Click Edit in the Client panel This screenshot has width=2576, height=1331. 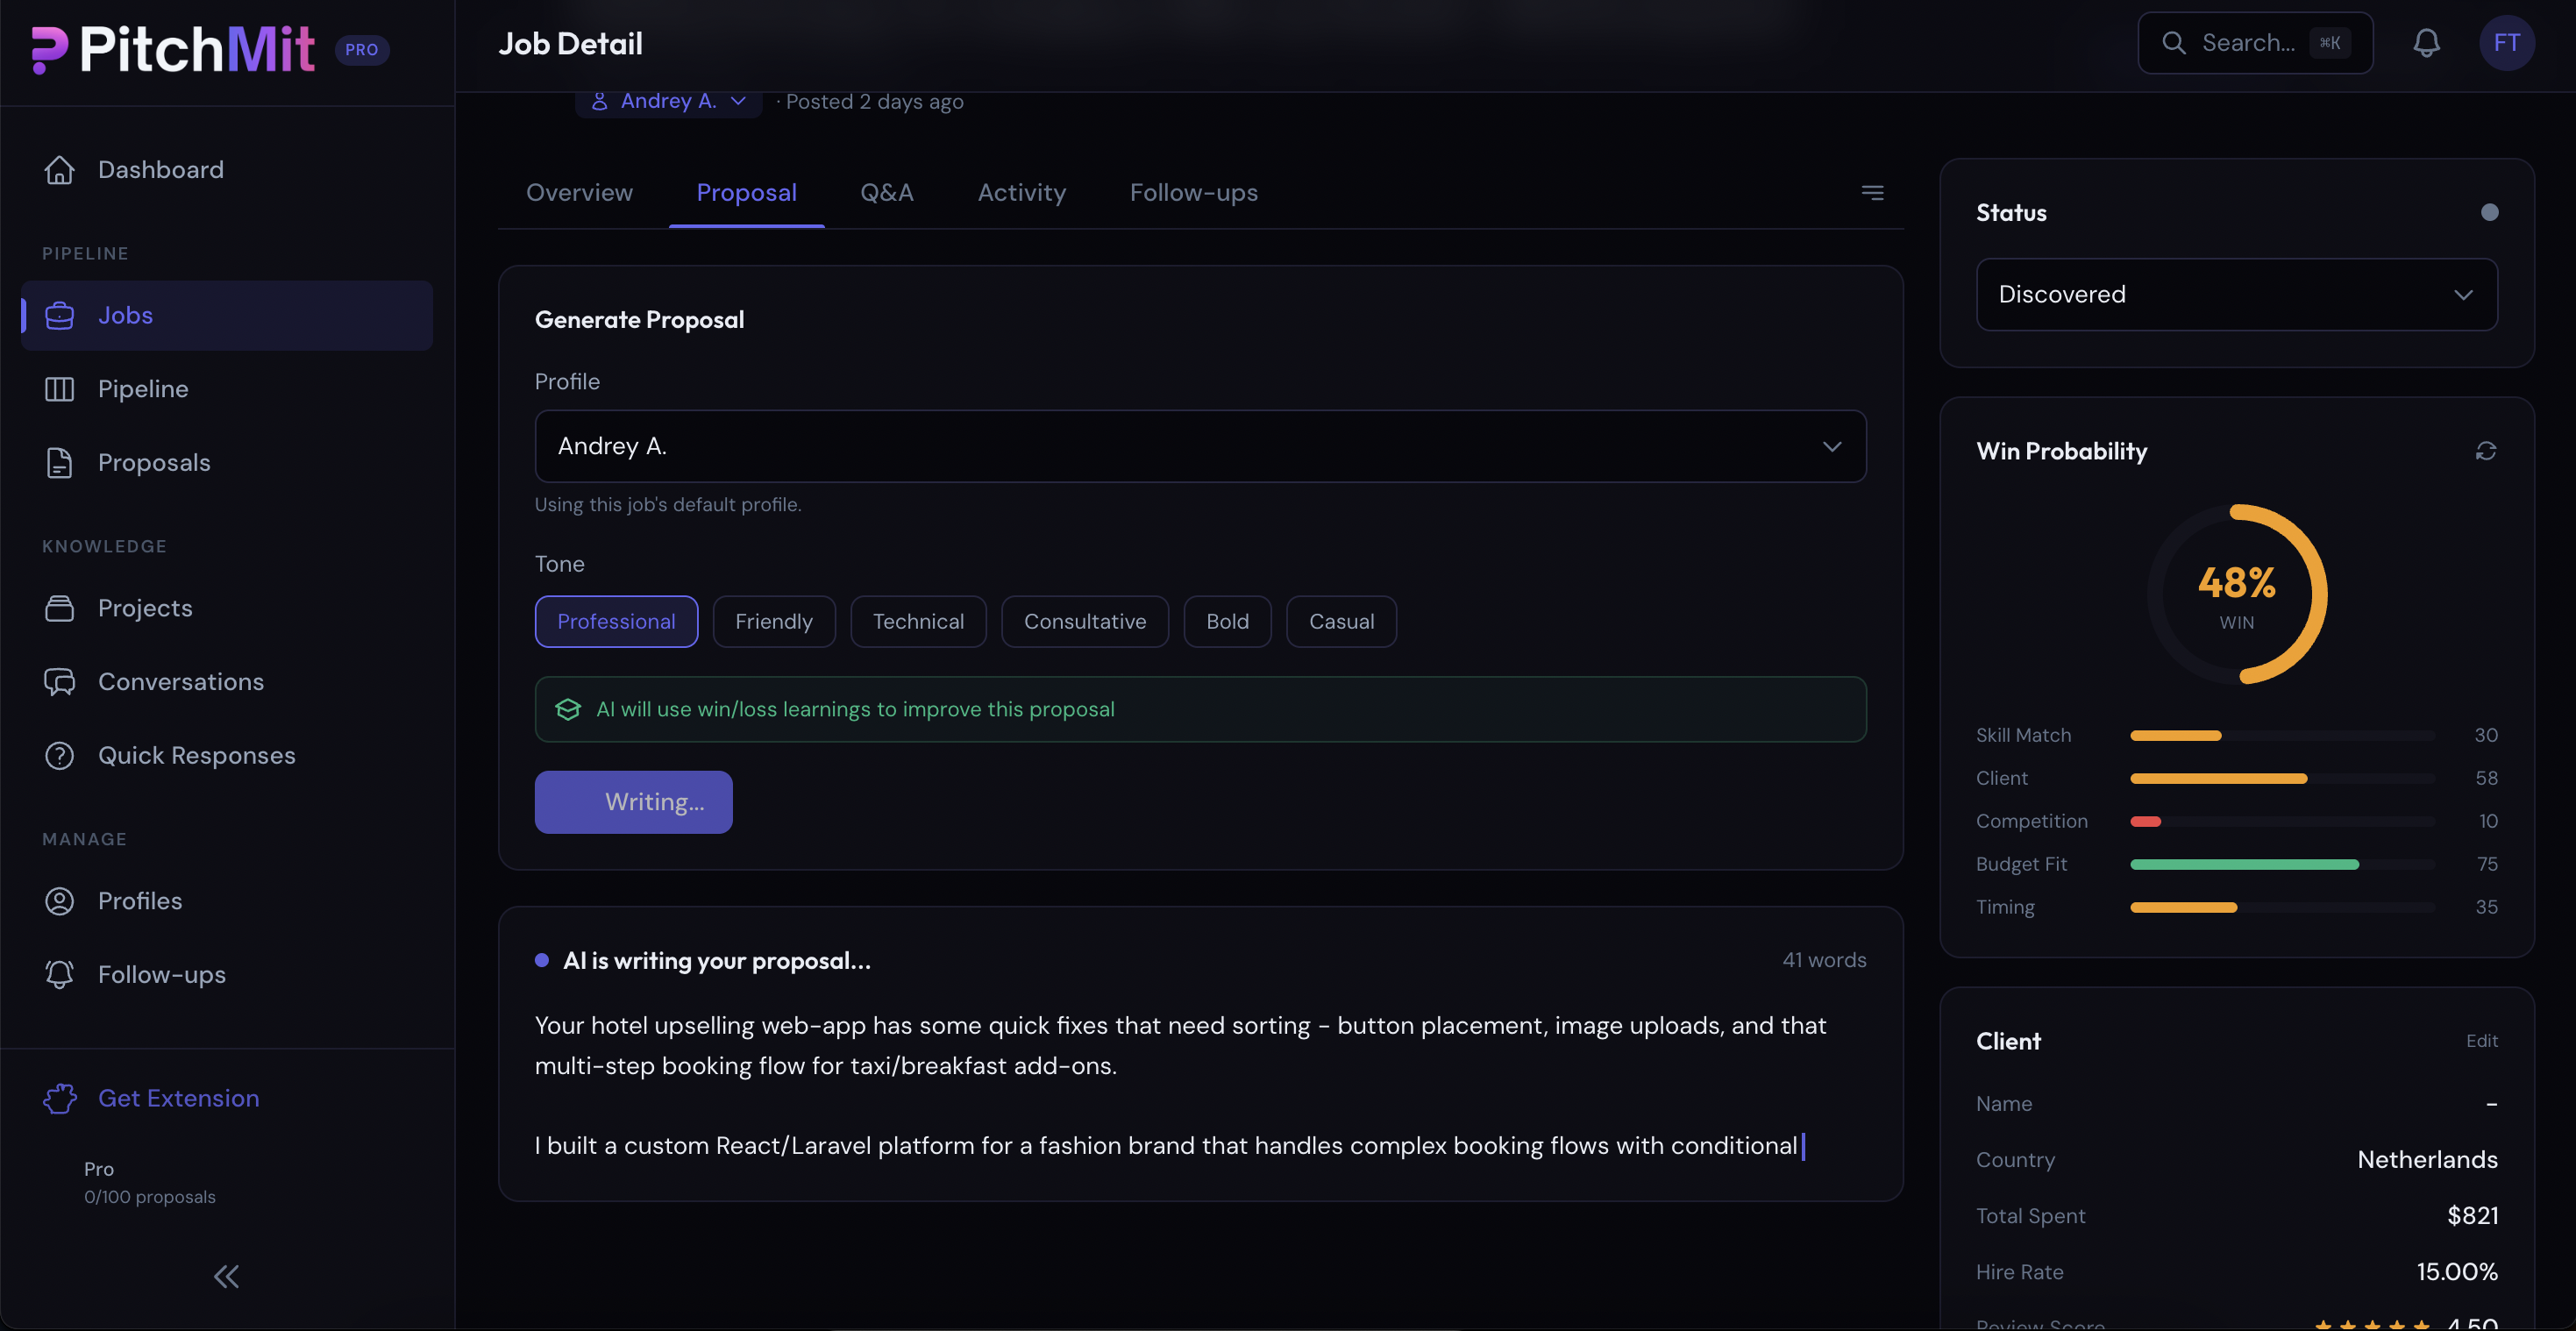[x=2481, y=1041]
